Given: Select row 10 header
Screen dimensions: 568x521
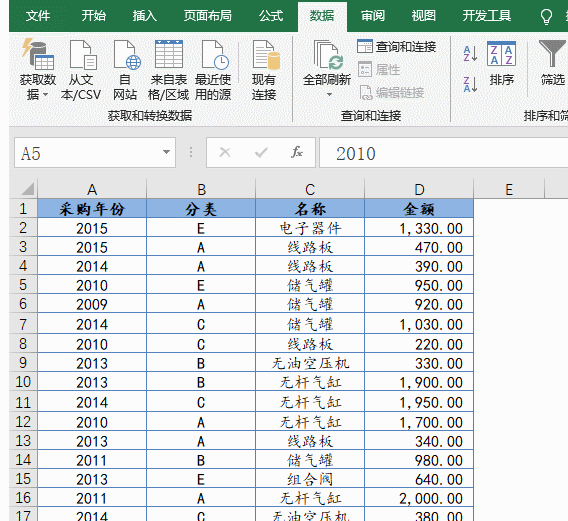Looking at the screenshot, I should coord(23,382).
